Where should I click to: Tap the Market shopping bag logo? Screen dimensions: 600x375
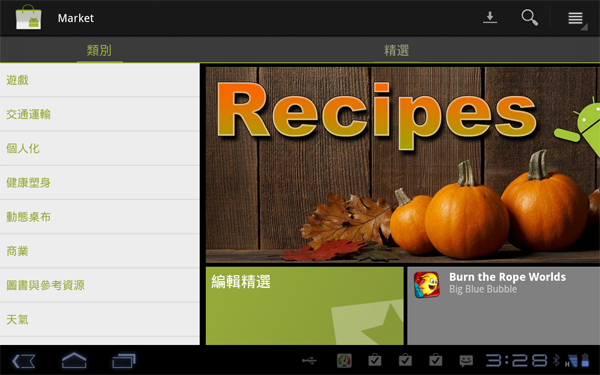pos(28,18)
